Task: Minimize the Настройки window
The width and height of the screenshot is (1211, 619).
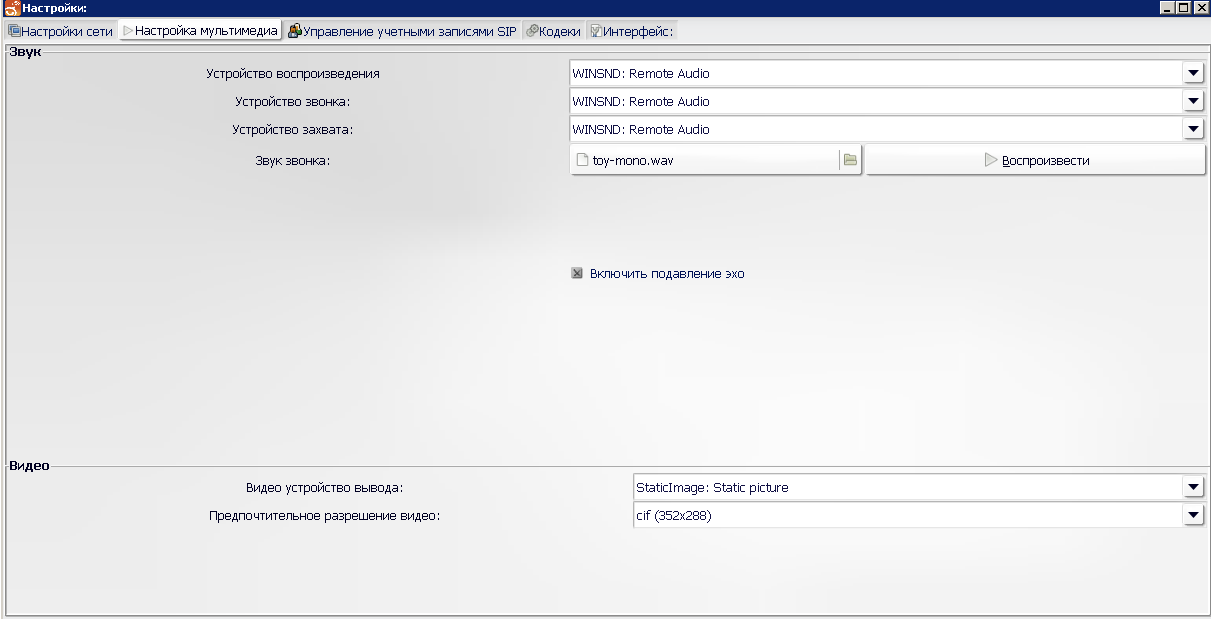Action: pyautogui.click(x=1168, y=7)
